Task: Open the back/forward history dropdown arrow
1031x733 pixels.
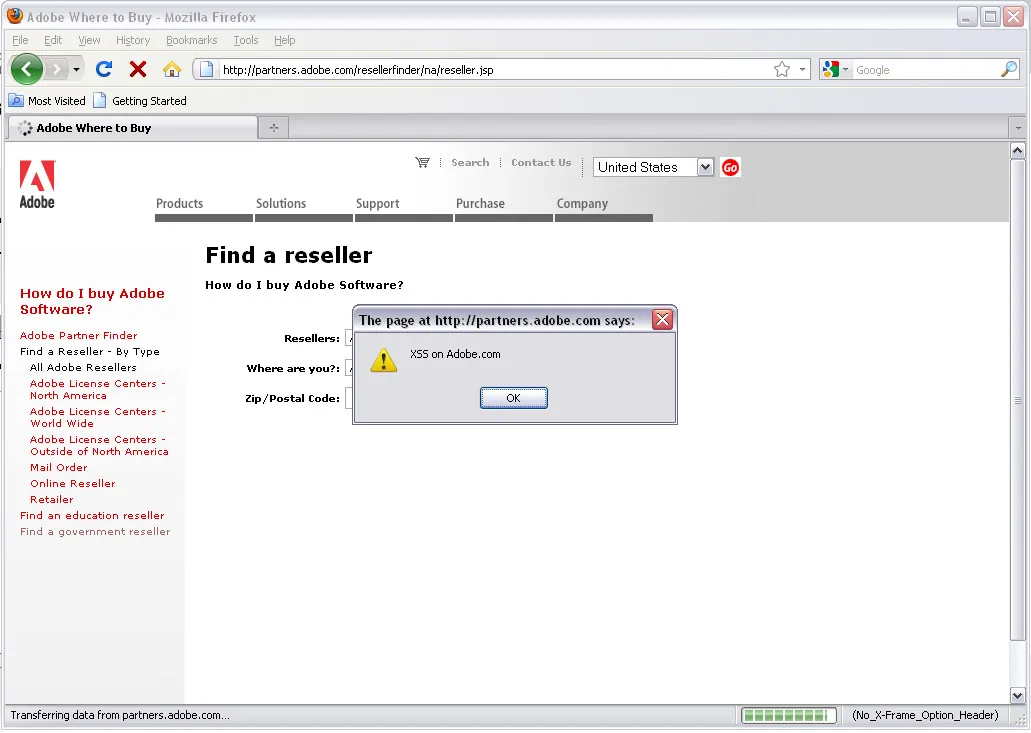Action: tap(76, 69)
